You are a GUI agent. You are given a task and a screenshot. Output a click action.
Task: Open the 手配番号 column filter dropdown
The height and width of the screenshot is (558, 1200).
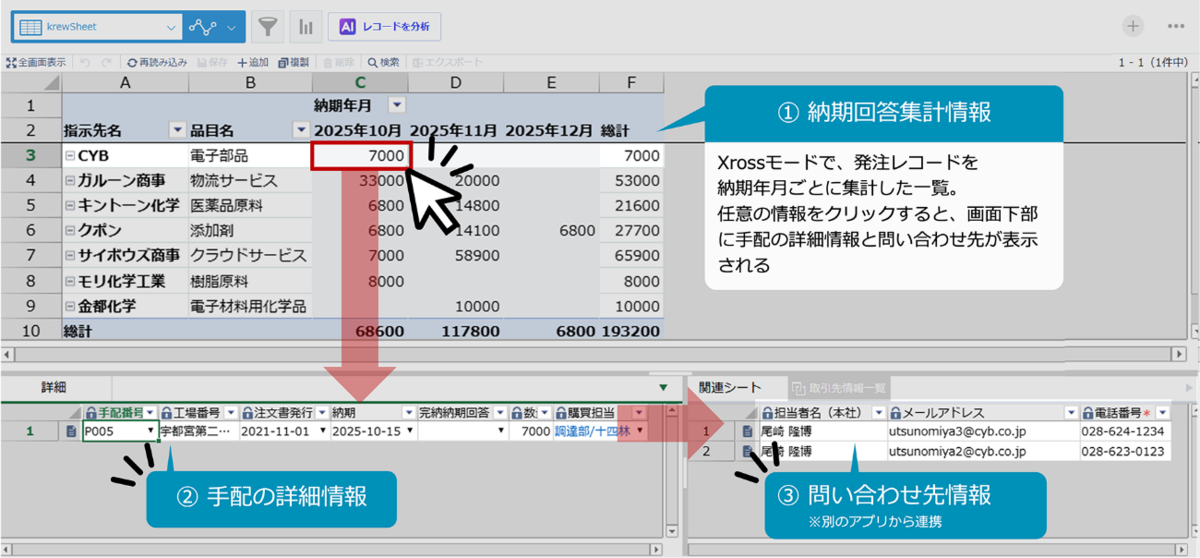(x=150, y=412)
